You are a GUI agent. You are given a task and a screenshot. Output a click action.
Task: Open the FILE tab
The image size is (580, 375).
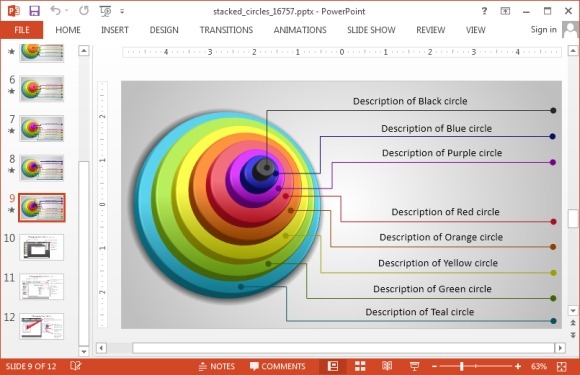pyautogui.click(x=22, y=30)
